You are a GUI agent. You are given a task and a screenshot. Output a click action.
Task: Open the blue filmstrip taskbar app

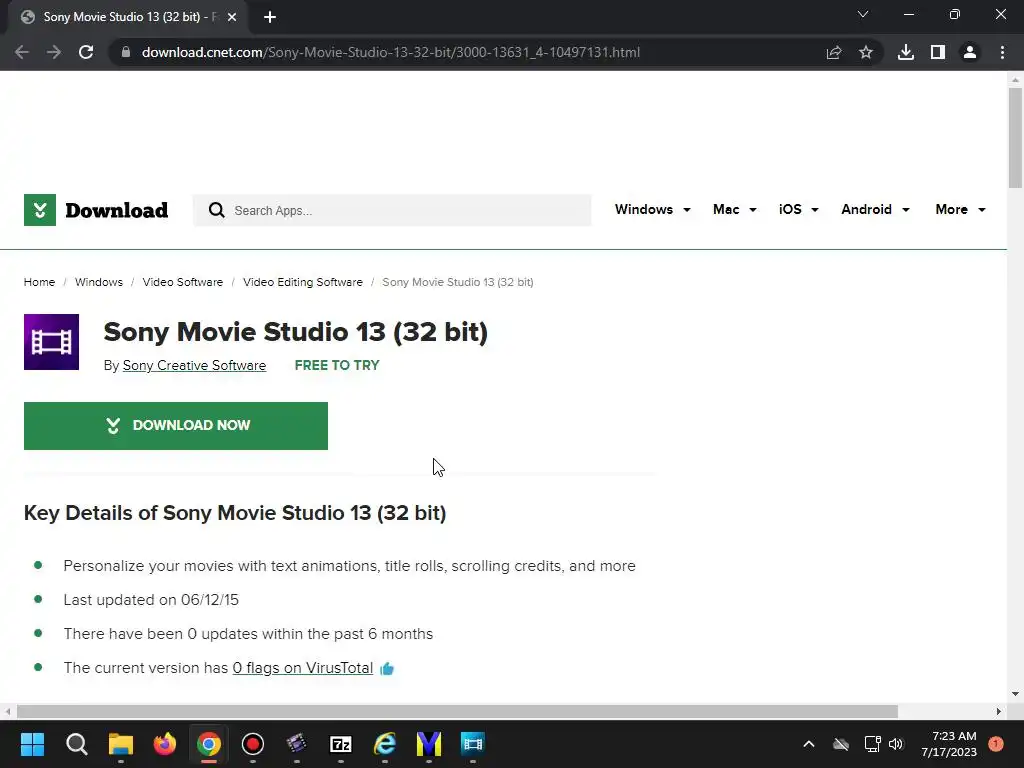coord(473,744)
